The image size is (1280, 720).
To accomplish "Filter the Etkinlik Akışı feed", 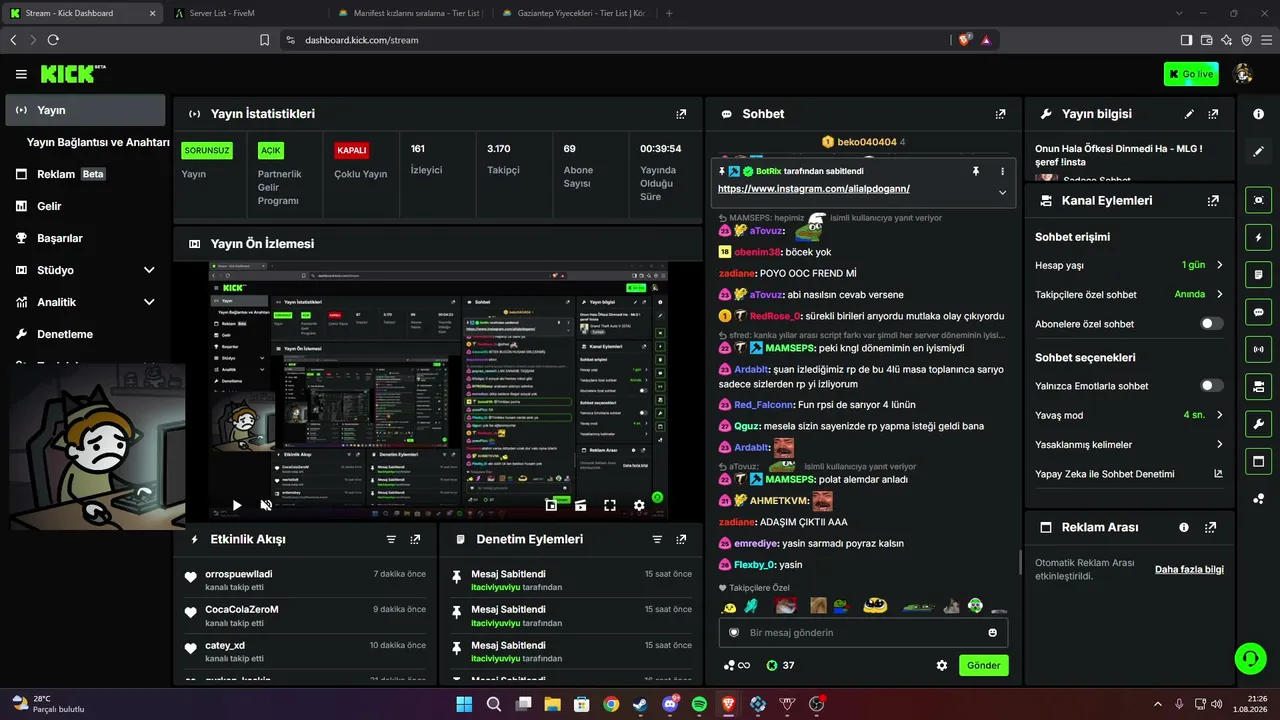I will [391, 539].
